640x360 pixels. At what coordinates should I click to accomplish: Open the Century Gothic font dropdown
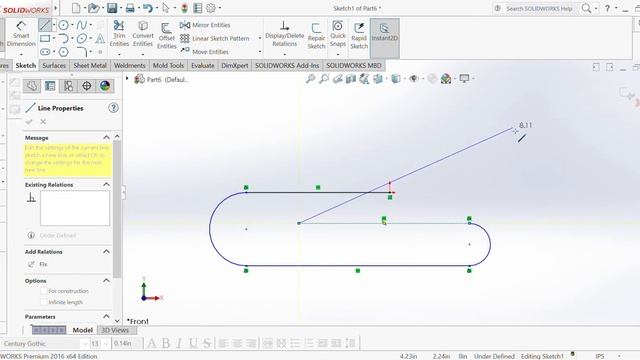click(x=86, y=344)
